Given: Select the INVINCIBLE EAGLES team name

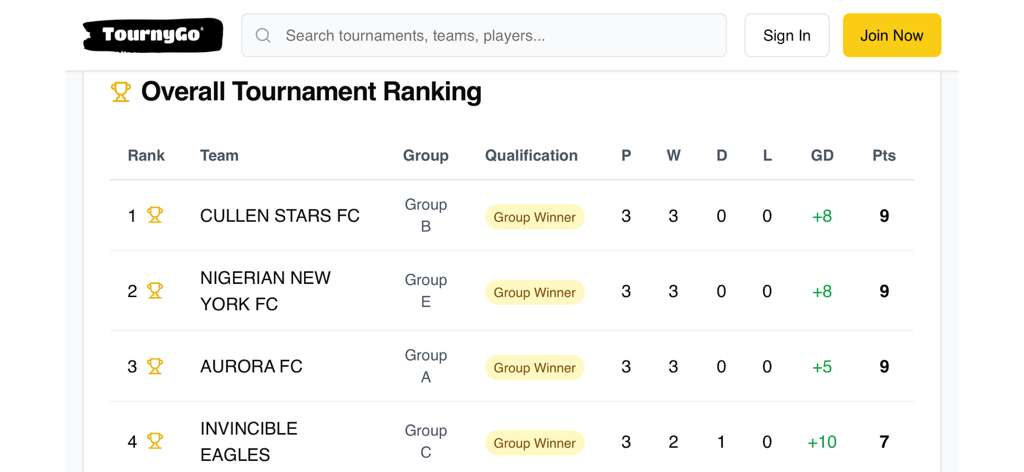Looking at the screenshot, I should pyautogui.click(x=249, y=441).
